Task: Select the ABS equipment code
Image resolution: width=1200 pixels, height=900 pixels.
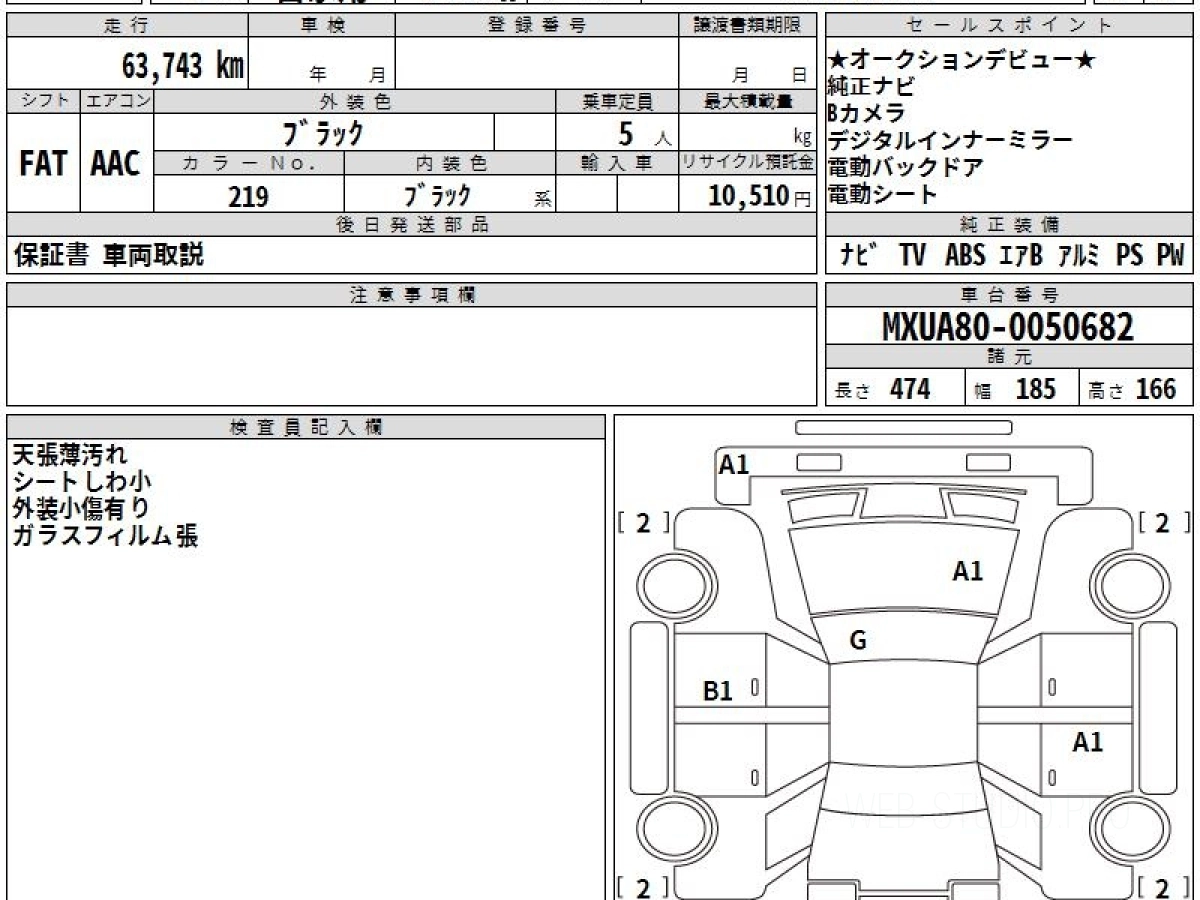Action: [x=965, y=255]
